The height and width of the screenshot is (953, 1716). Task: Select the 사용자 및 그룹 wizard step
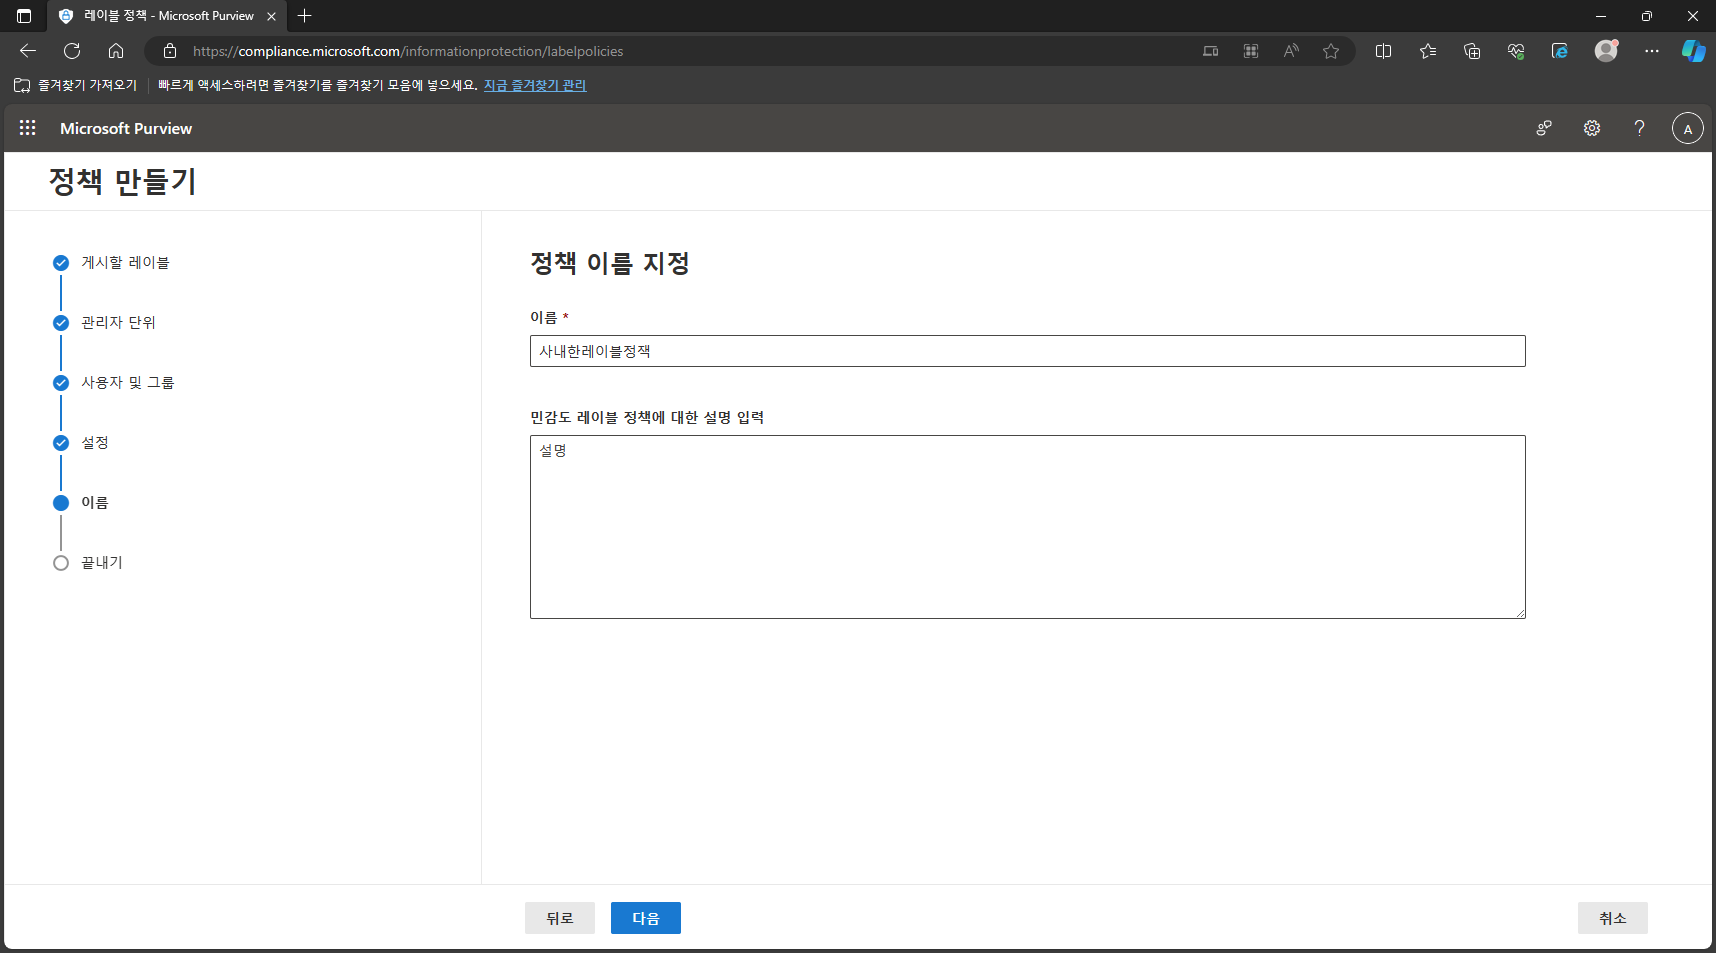click(x=127, y=383)
